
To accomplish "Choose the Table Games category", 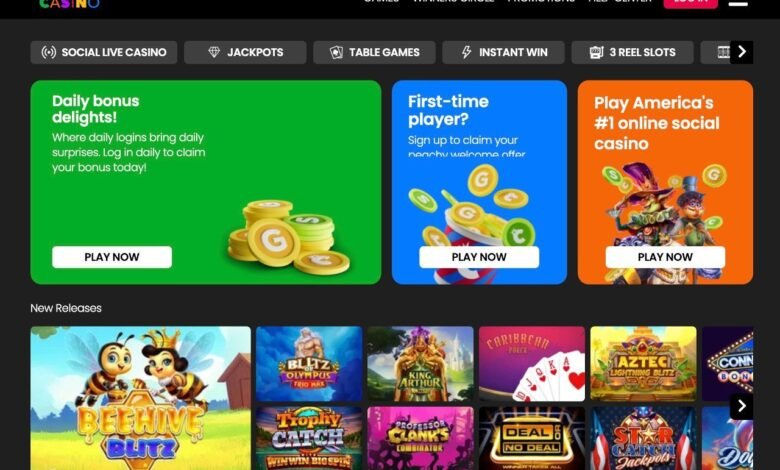I will pyautogui.click(x=374, y=52).
